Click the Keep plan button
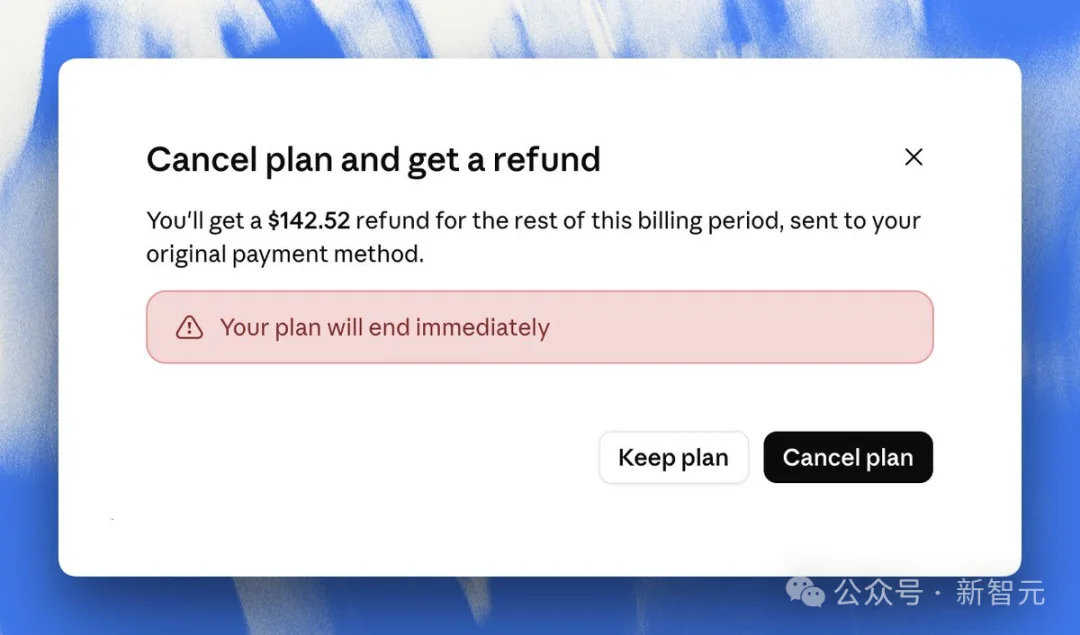This screenshot has height=635, width=1080. pyautogui.click(x=674, y=457)
